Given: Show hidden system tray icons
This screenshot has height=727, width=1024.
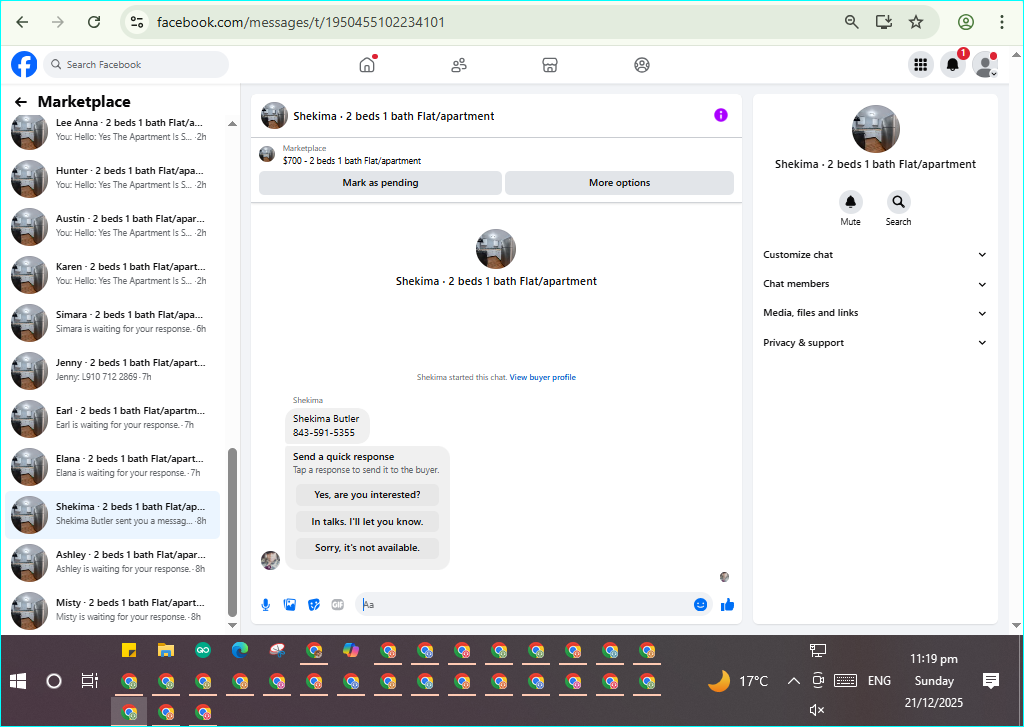Looking at the screenshot, I should click(x=793, y=681).
